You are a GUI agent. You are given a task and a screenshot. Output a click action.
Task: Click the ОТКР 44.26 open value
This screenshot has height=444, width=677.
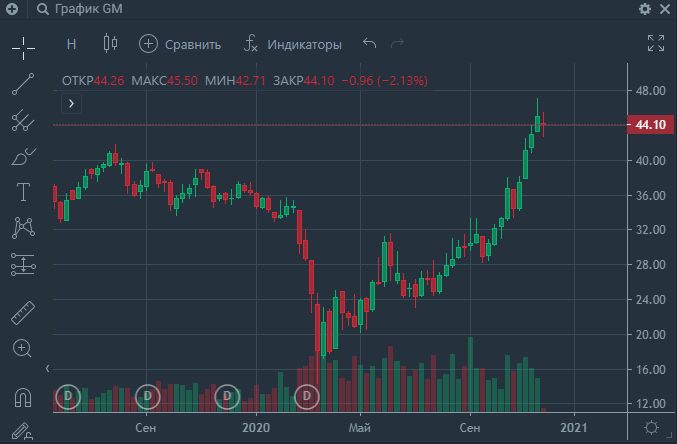pyautogui.click(x=93, y=81)
